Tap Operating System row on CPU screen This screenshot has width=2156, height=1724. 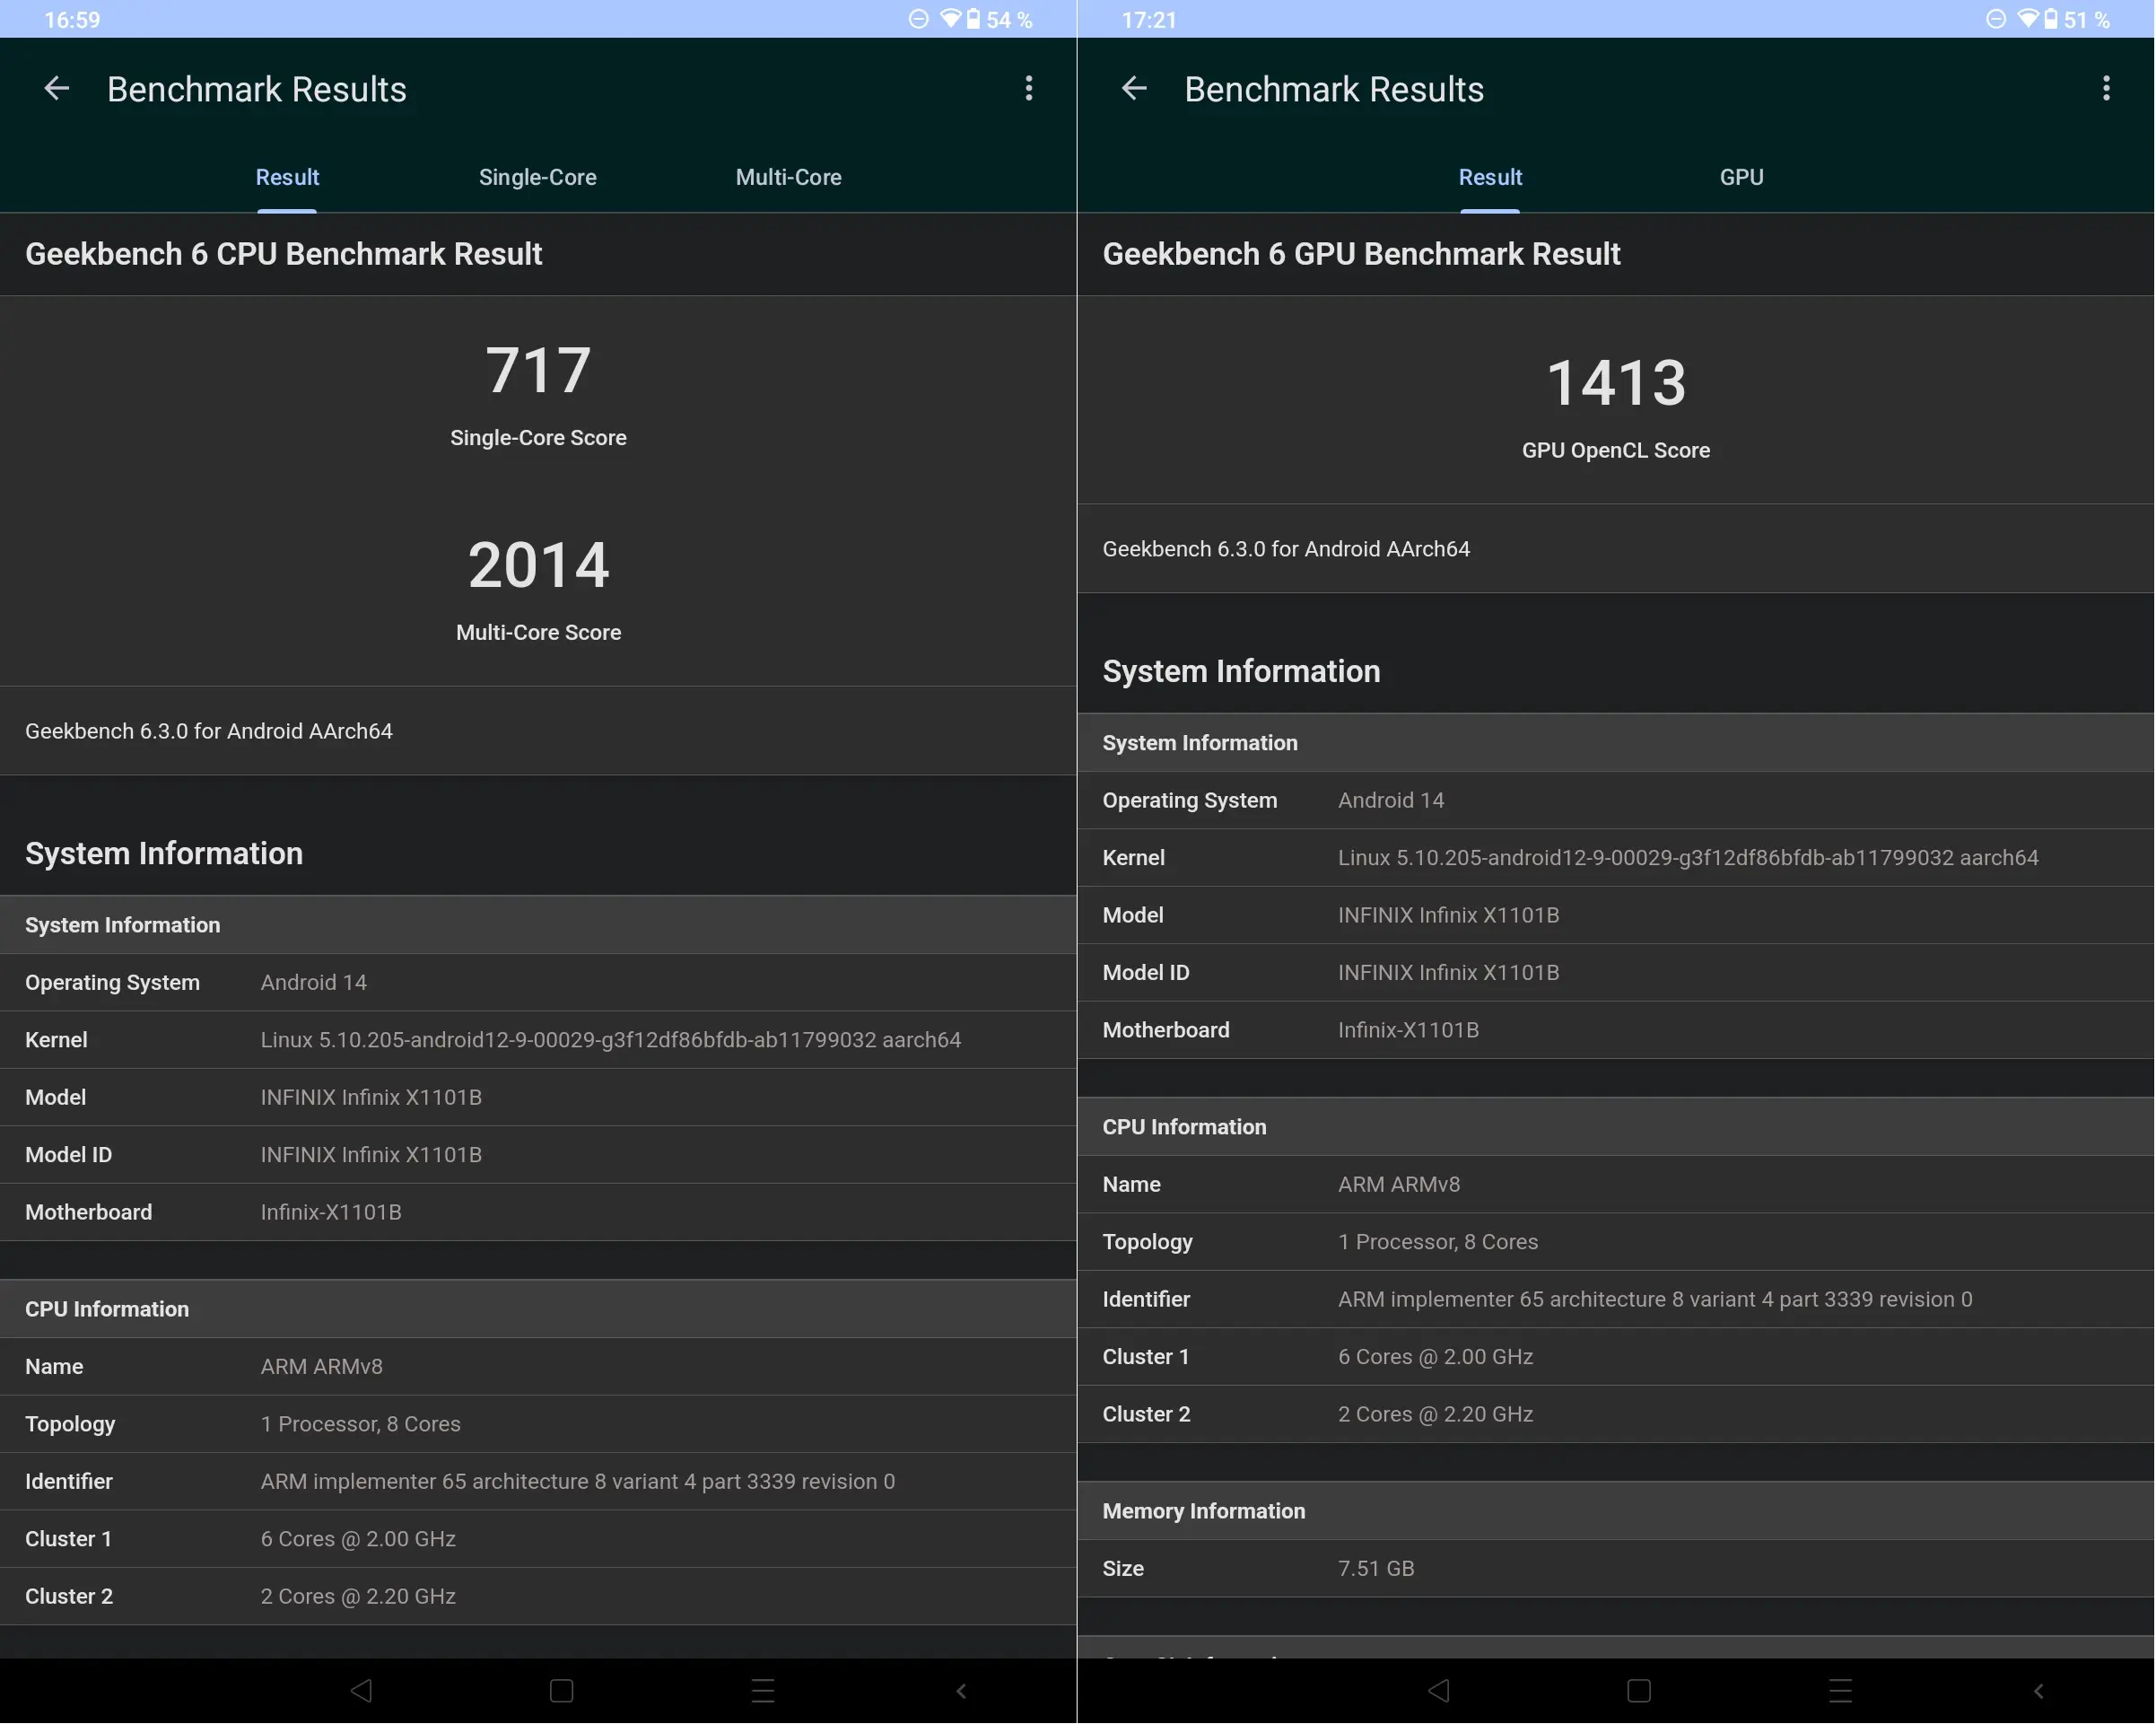tap(538, 983)
